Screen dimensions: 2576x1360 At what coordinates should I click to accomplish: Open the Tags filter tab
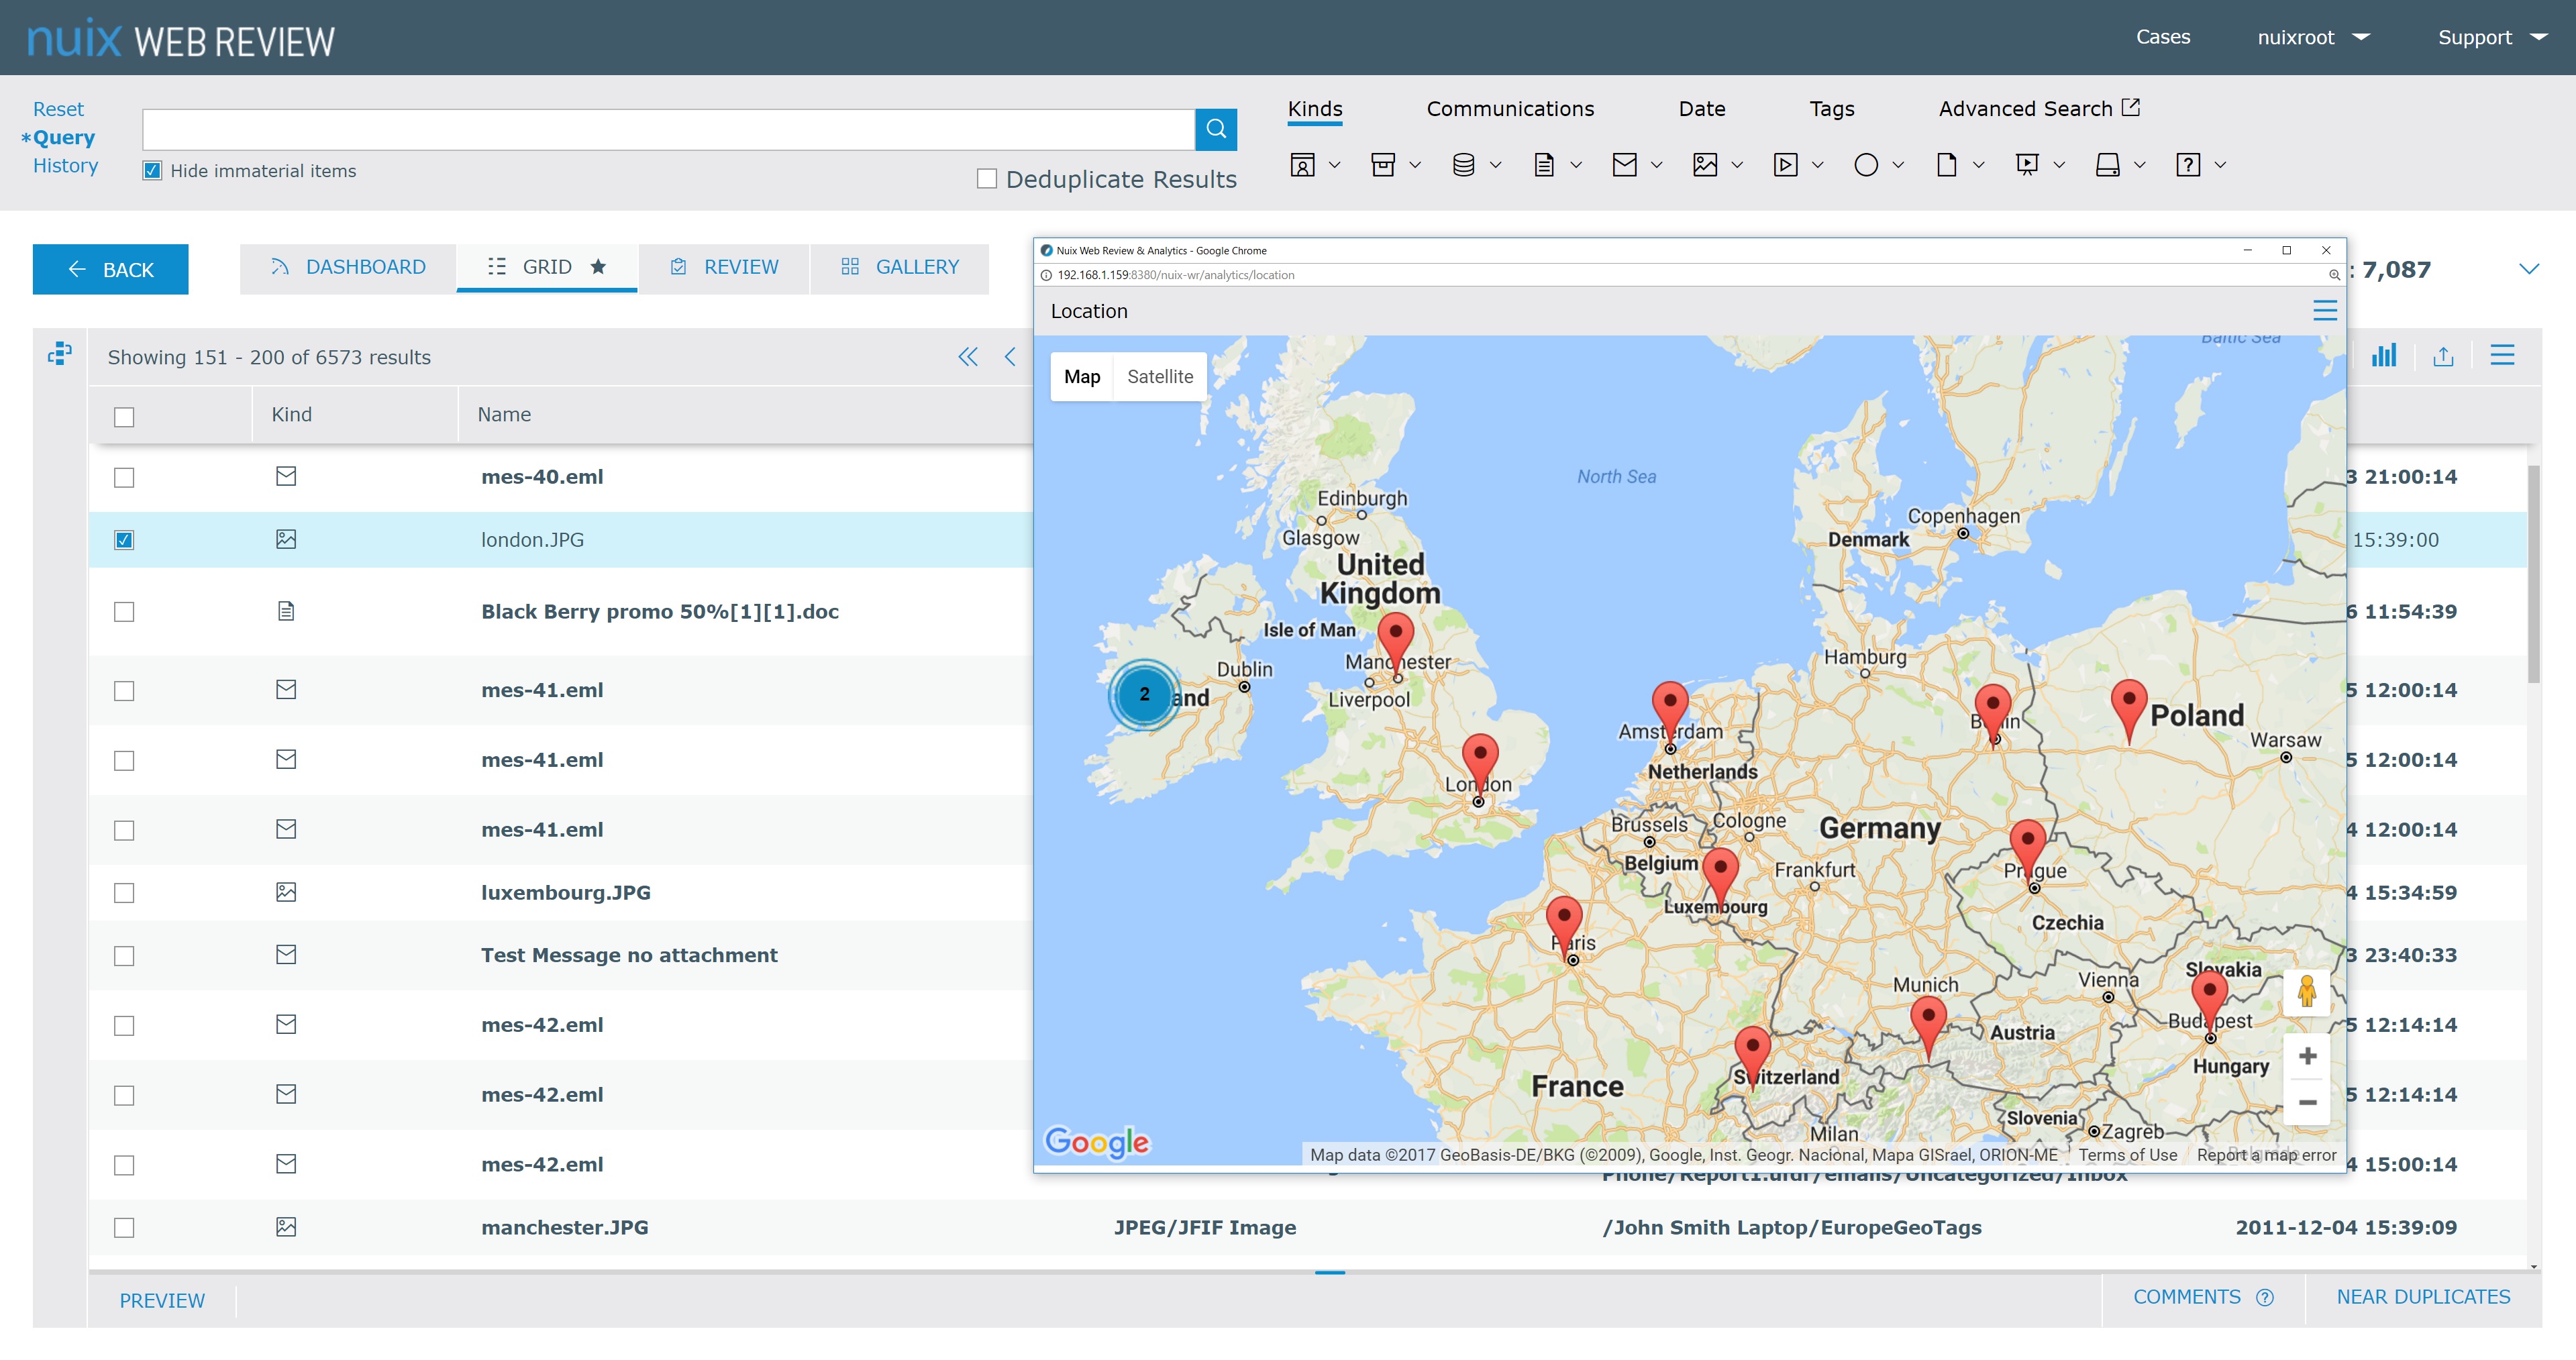click(x=1832, y=109)
